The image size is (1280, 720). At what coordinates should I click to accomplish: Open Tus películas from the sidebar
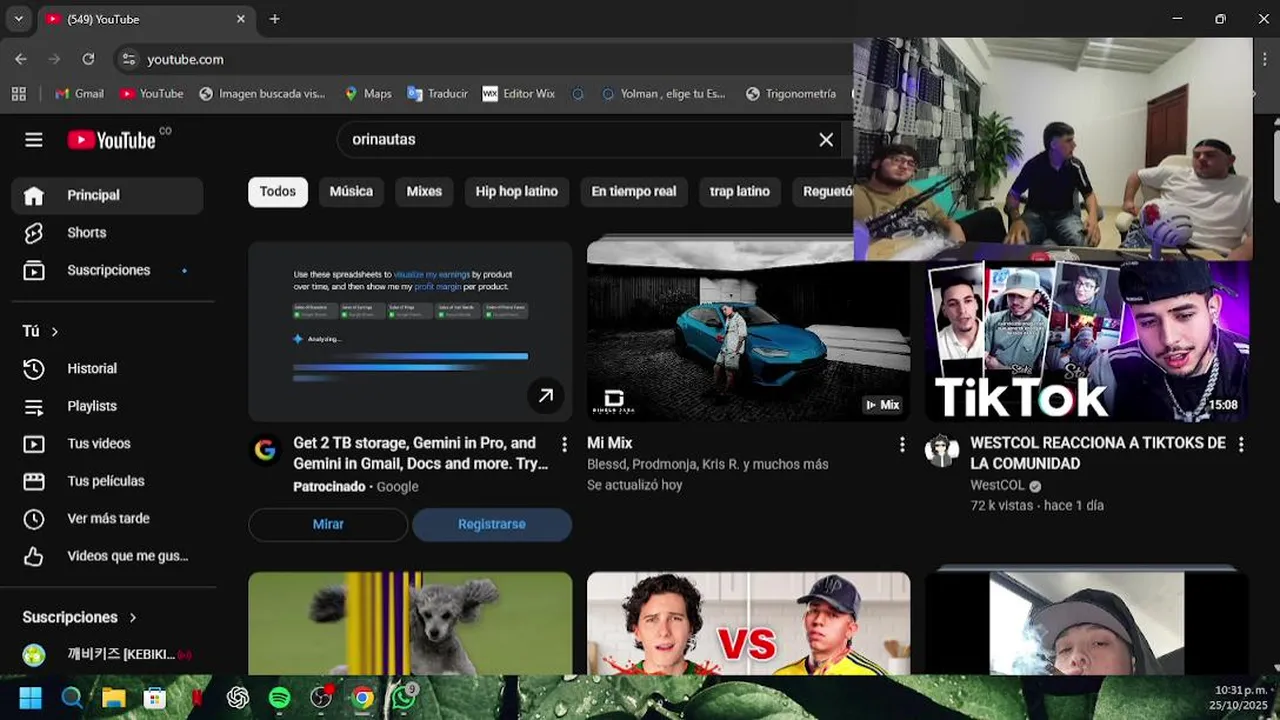(107, 481)
